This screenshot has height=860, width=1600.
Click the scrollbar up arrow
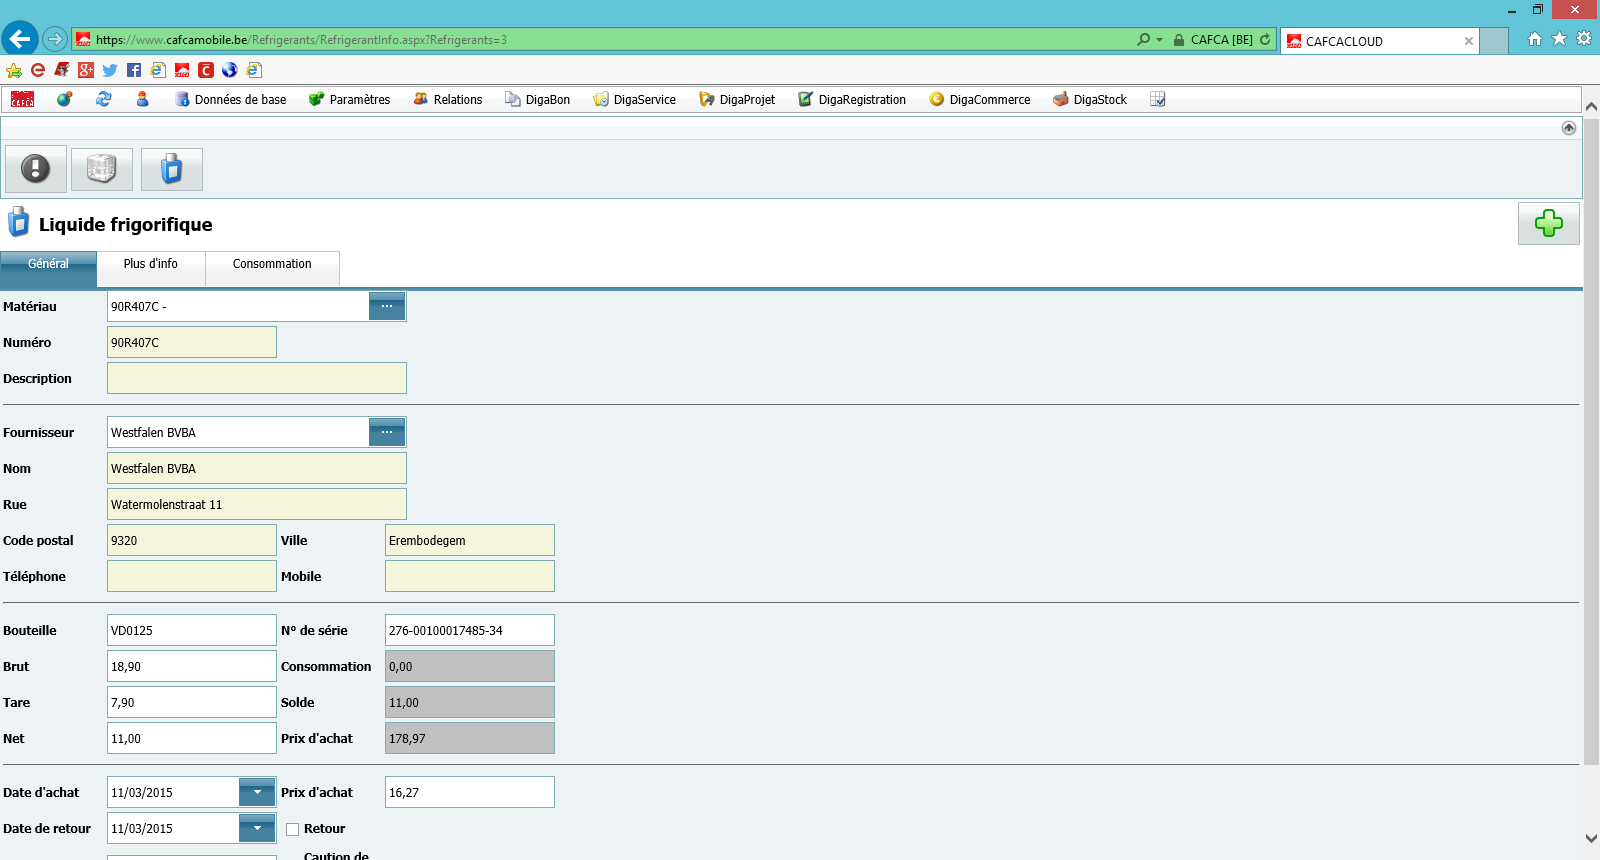click(1591, 105)
